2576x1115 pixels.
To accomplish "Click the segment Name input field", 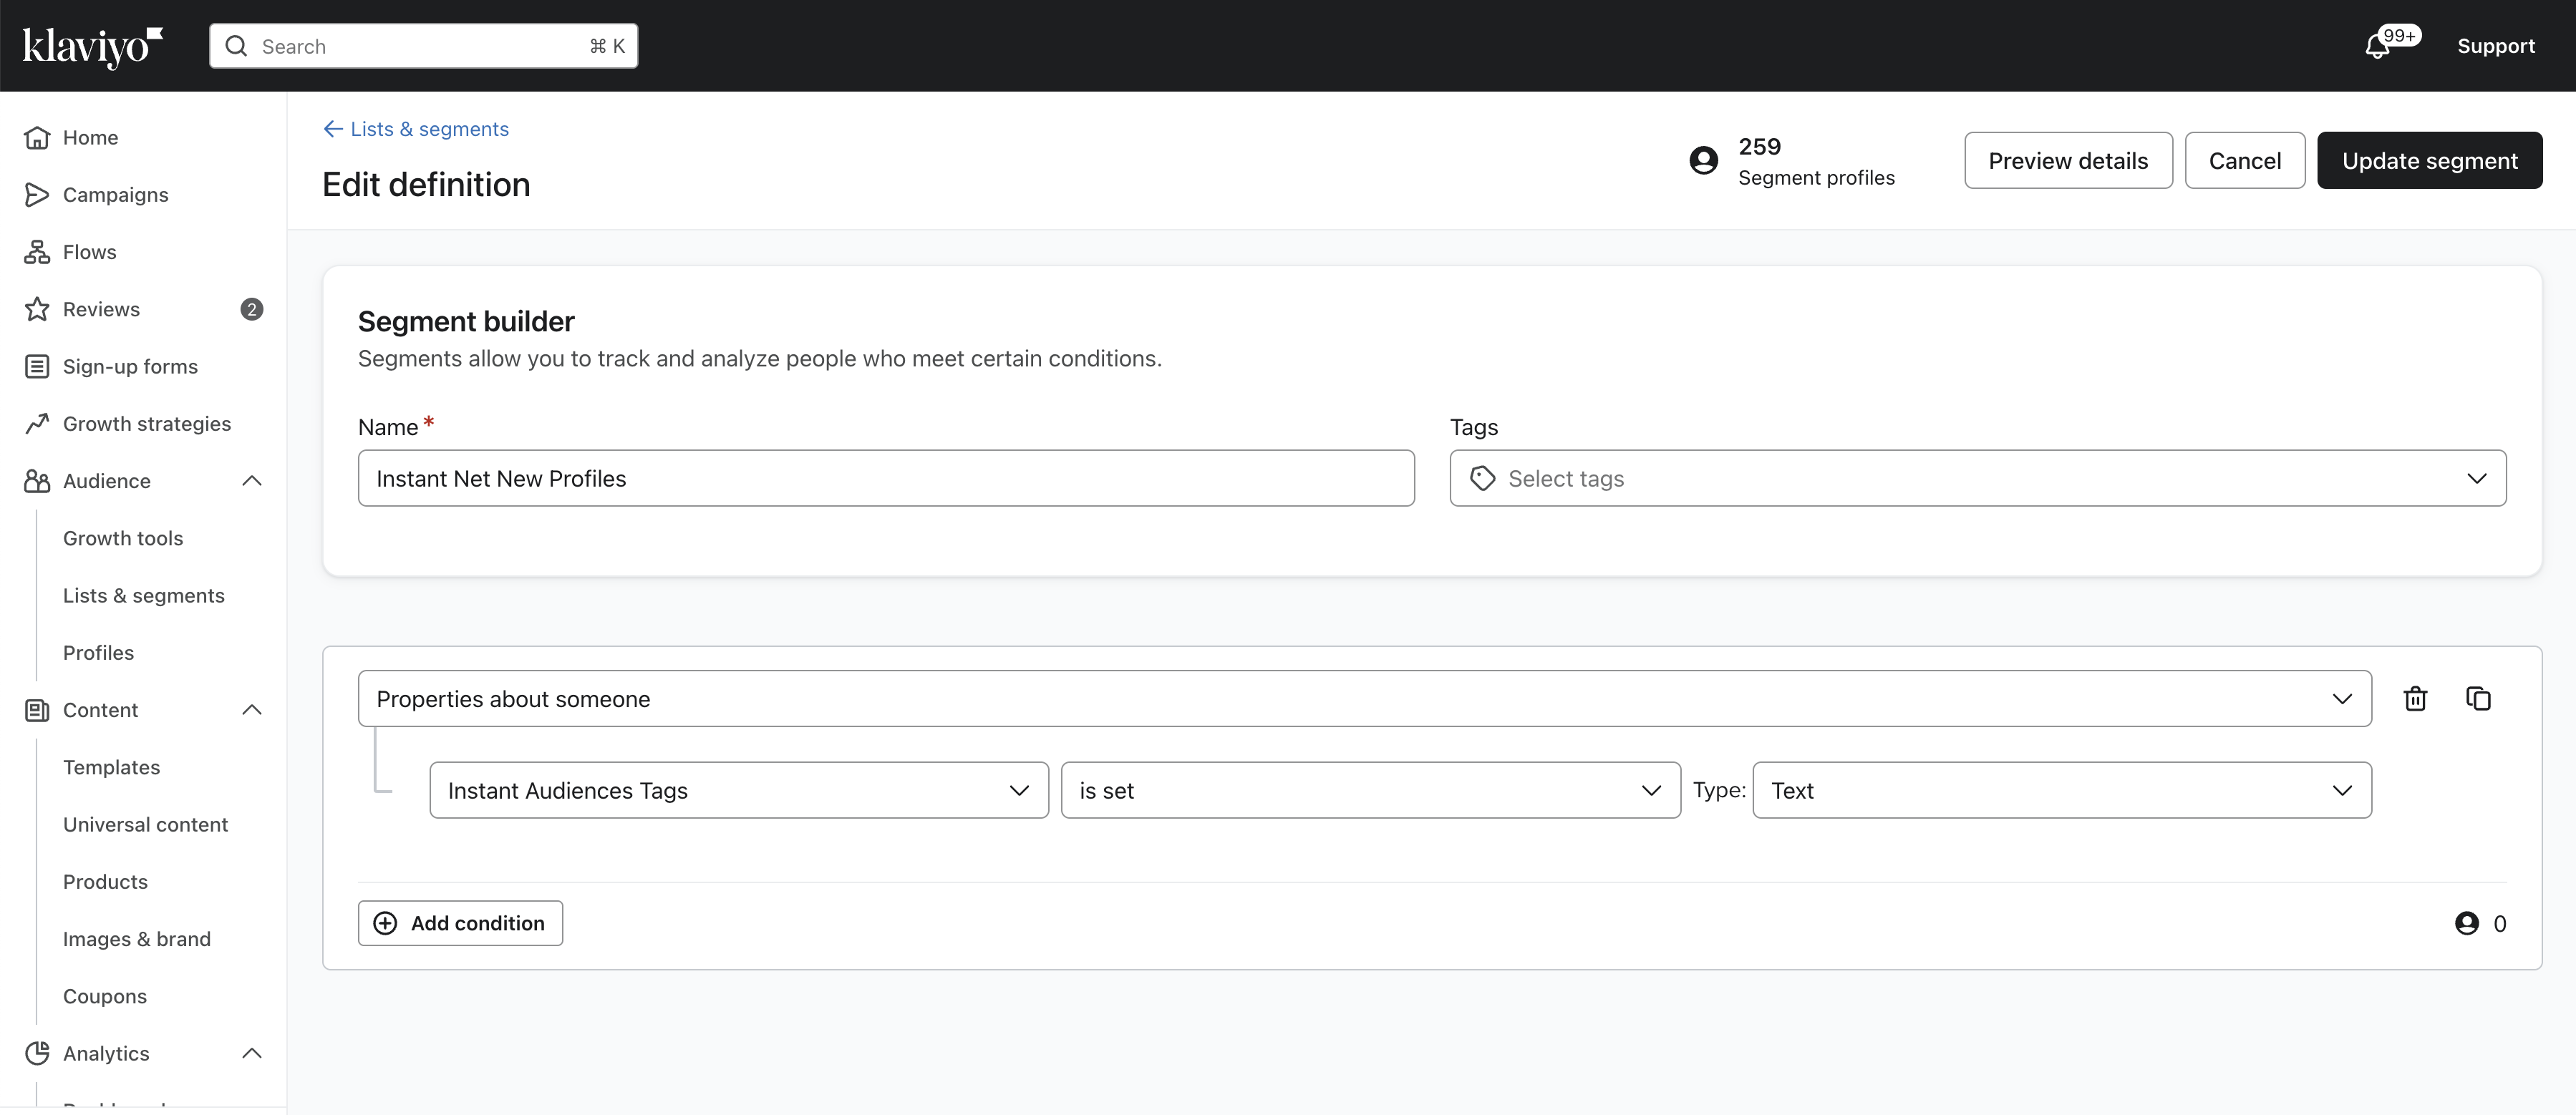I will tap(886, 478).
